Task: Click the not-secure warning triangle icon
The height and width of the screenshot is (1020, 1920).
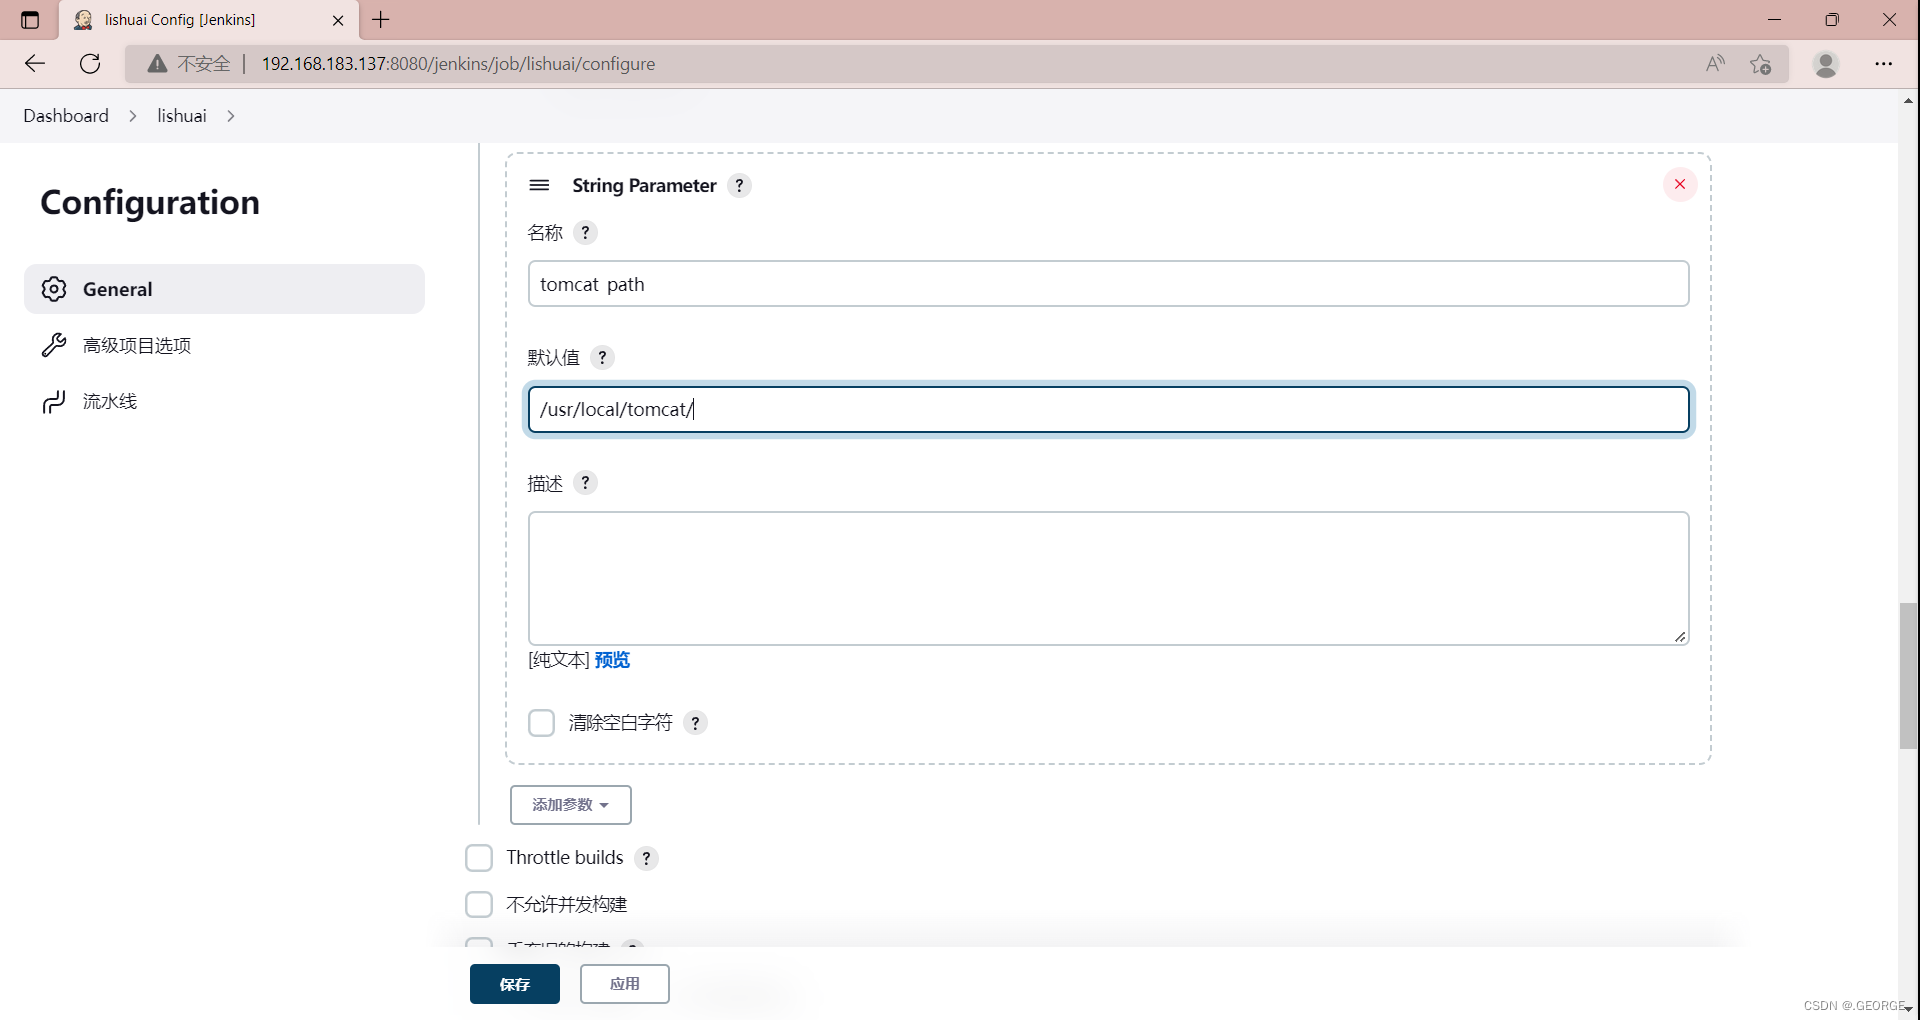Action: click(157, 64)
